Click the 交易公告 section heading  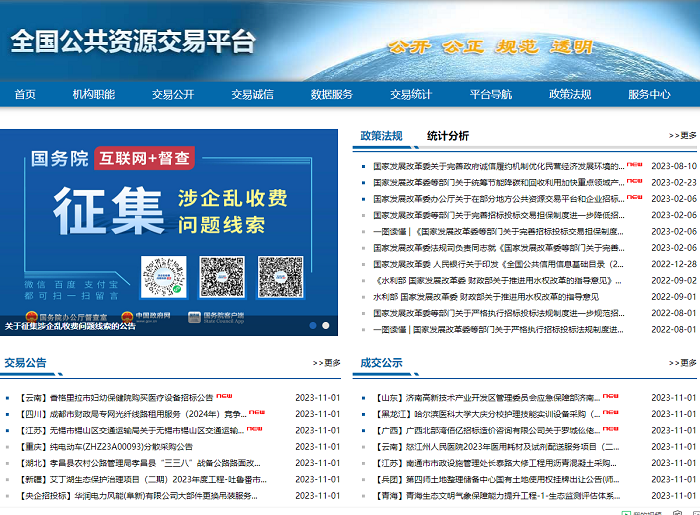pos(25,363)
